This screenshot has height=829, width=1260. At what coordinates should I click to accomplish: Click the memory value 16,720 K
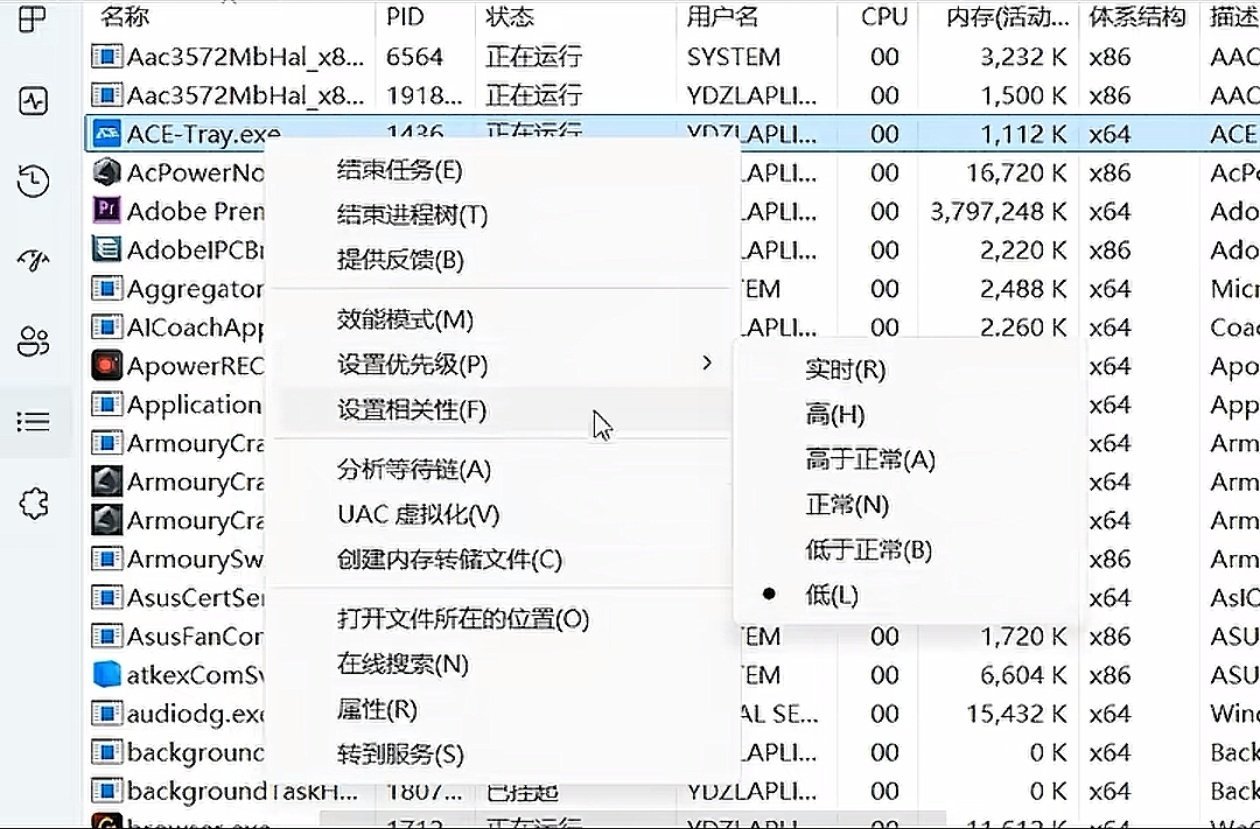pos(1016,173)
